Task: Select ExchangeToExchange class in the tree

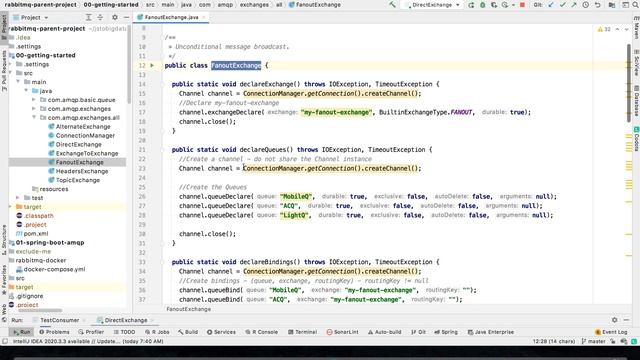Action: (87, 153)
